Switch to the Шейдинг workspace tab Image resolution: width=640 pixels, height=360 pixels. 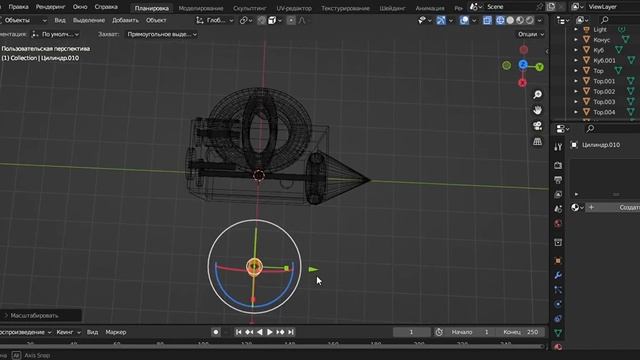[x=393, y=8]
